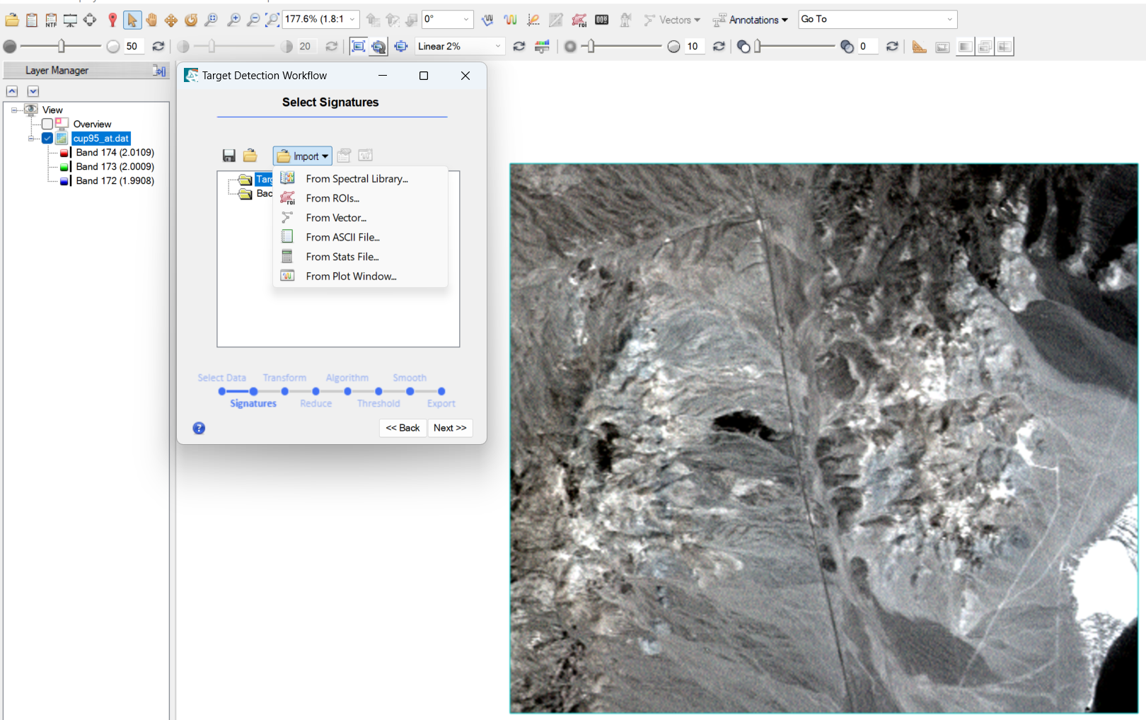
Task: Open a signature file via the folder icon
Action: point(249,155)
